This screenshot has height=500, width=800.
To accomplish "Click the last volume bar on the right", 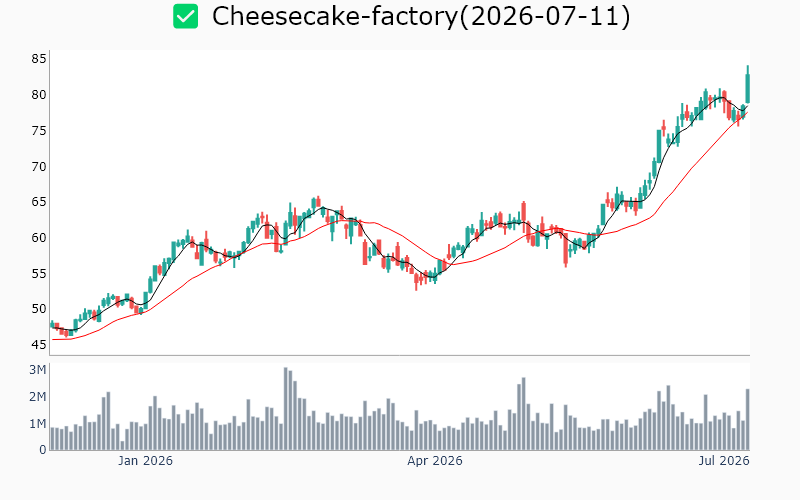I will [747, 419].
